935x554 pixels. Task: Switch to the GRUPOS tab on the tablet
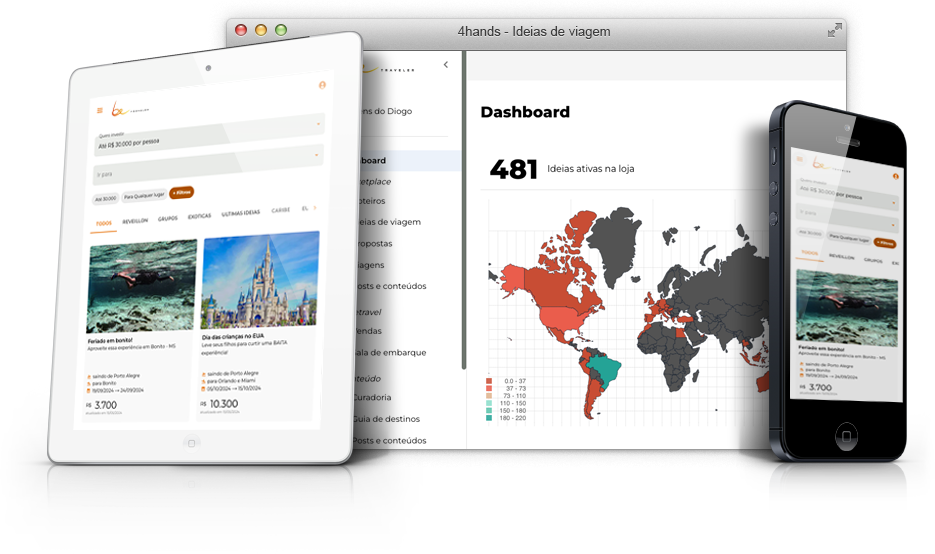pyautogui.click(x=167, y=216)
